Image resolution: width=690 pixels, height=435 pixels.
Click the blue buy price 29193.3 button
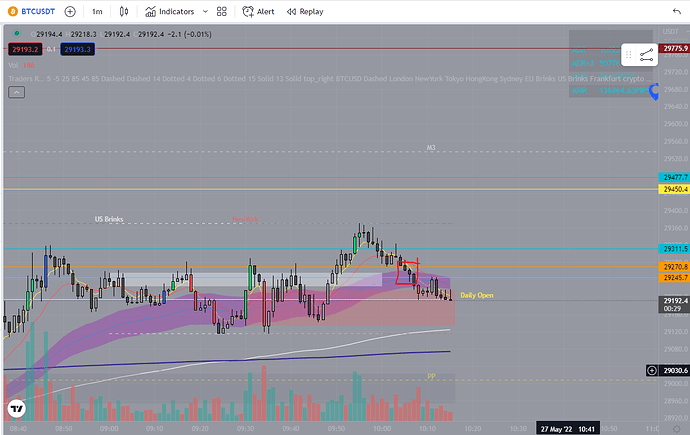click(x=77, y=49)
